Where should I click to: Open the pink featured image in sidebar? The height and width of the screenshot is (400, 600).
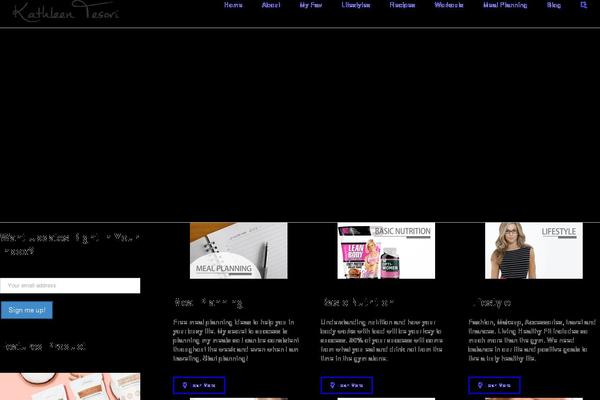[70, 387]
